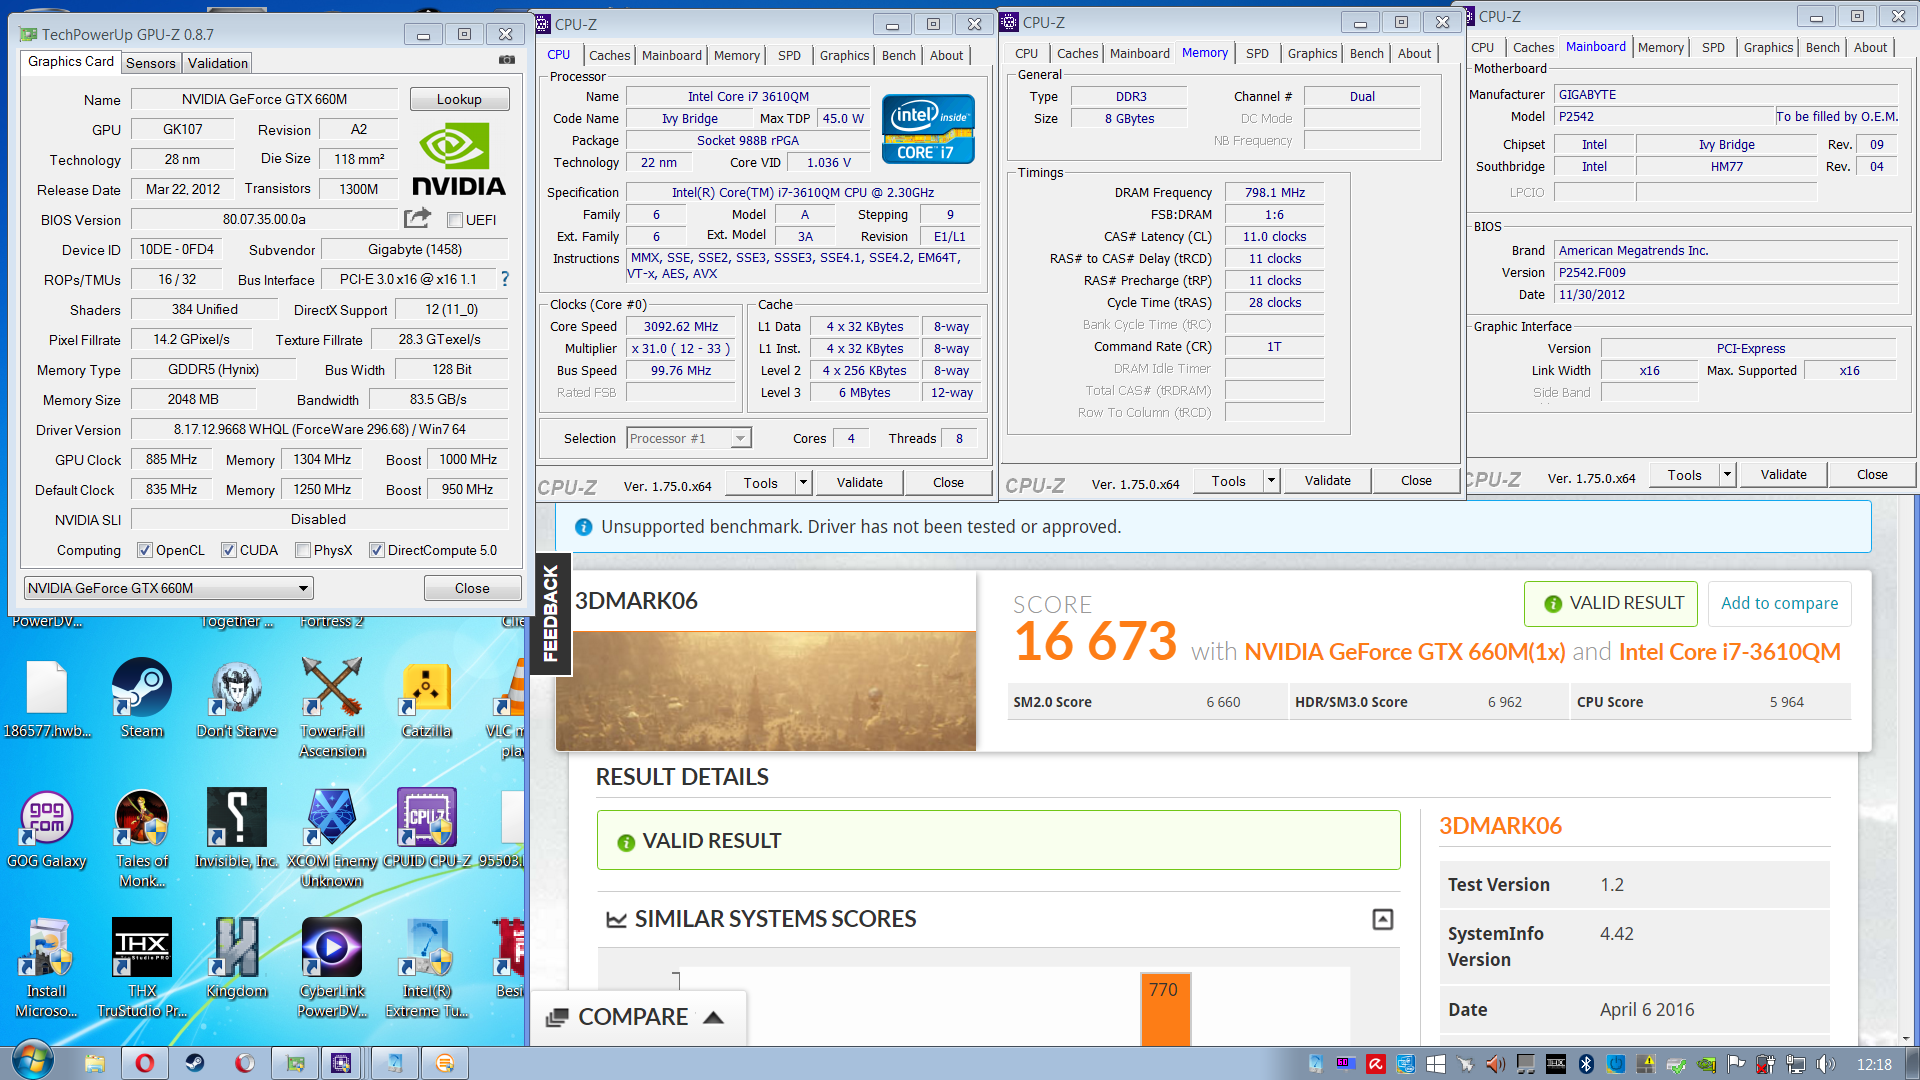Click the CPU-Z taskbar button
This screenshot has height=1080, width=1920.
tap(341, 1063)
